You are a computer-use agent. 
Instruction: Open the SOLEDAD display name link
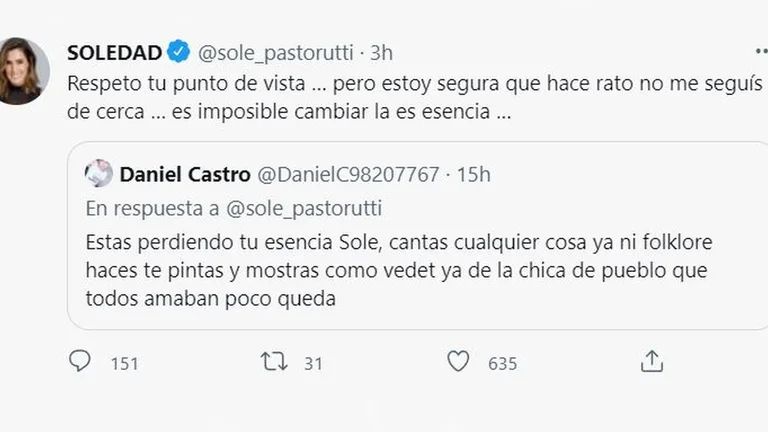coord(114,51)
